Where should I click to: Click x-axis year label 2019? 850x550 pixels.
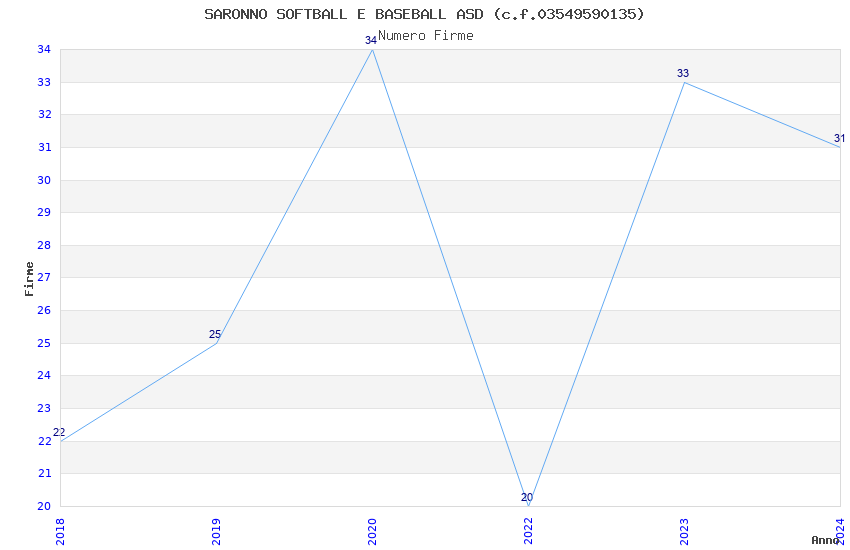point(216,531)
